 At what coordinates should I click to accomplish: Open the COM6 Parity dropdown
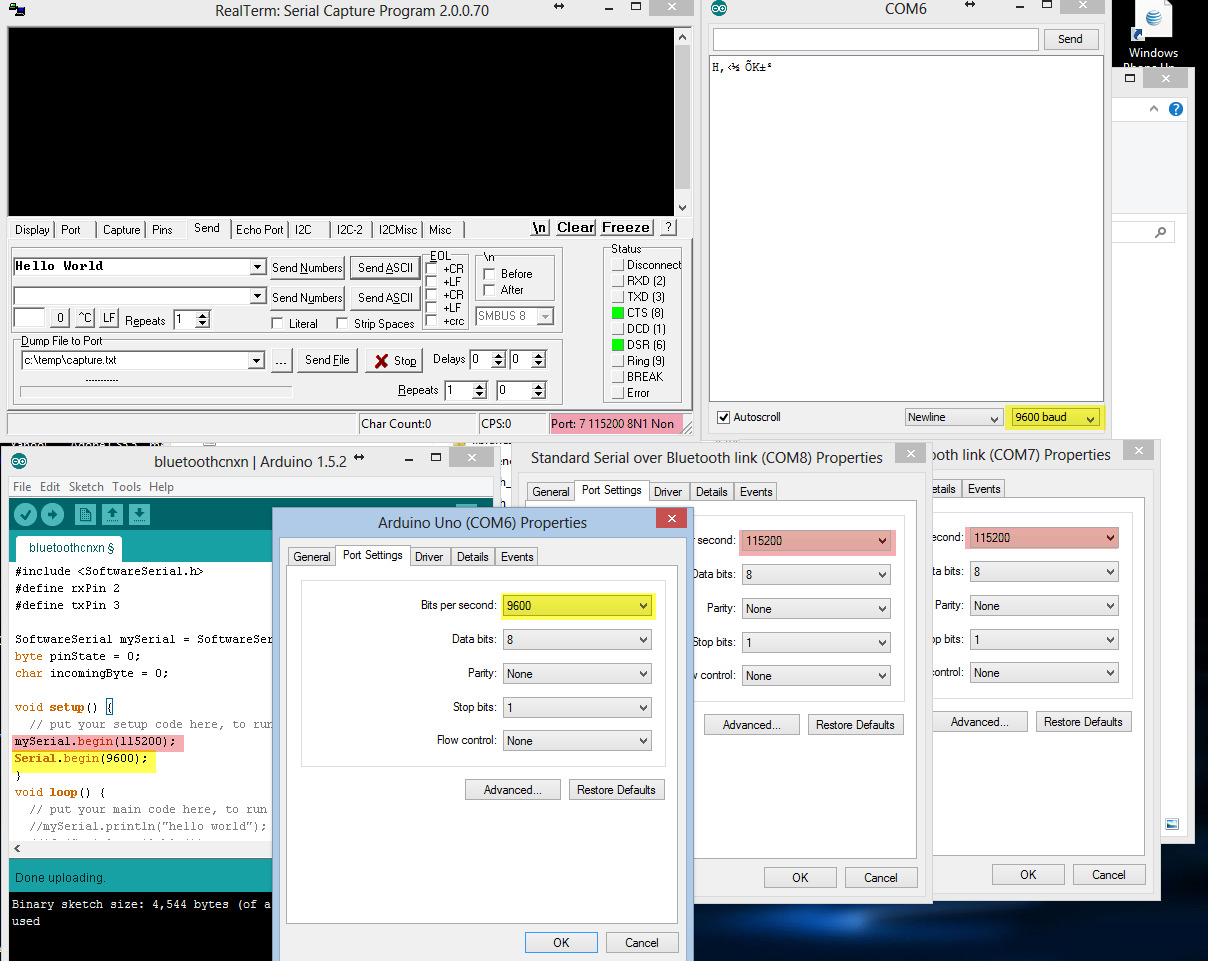(x=577, y=674)
